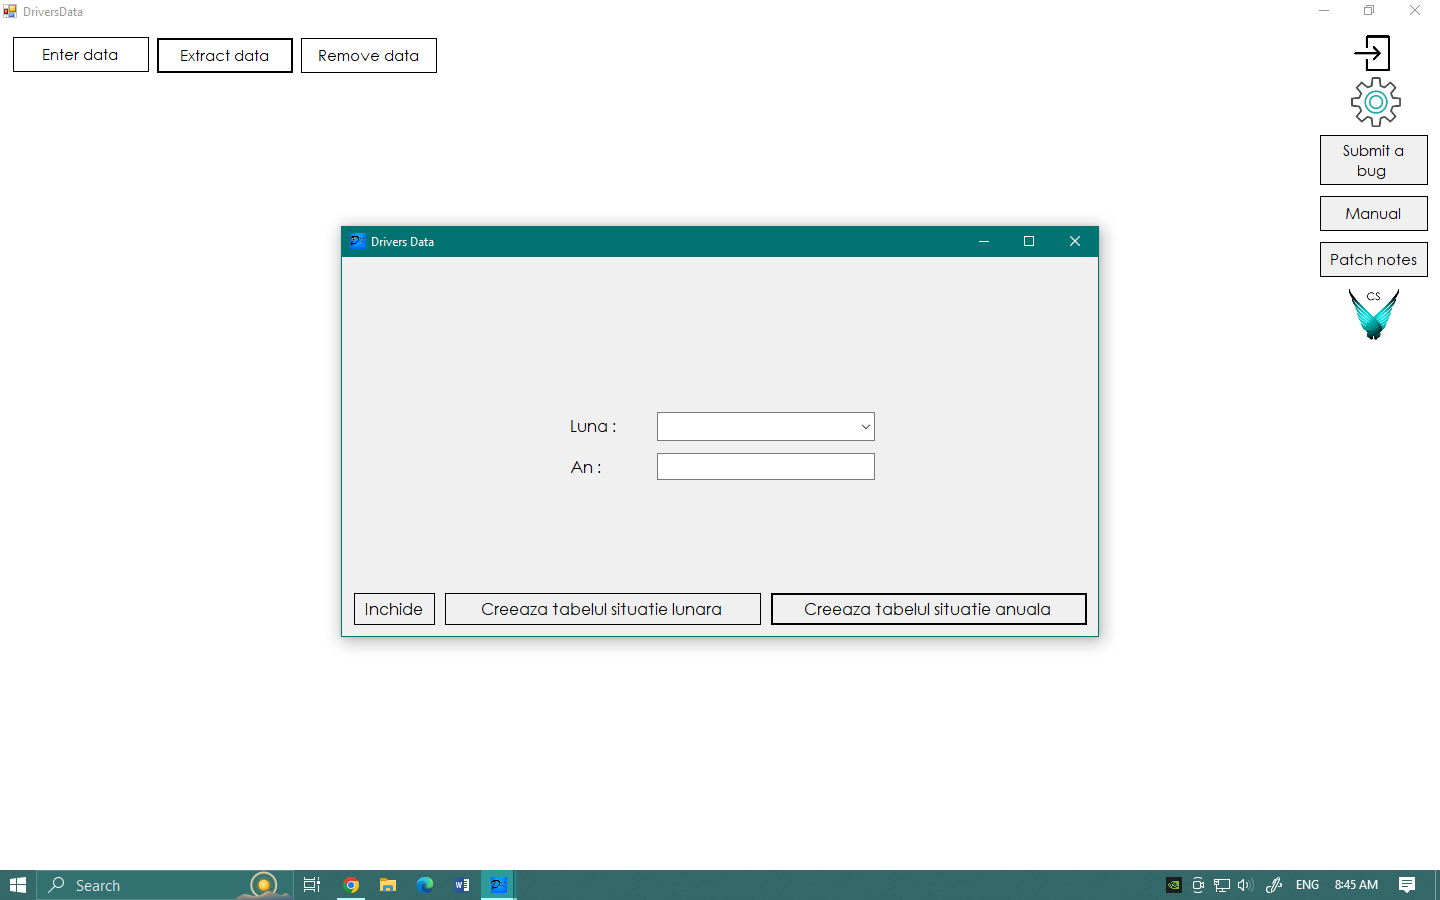This screenshot has width=1440, height=900.
Task: Open the Manual button
Action: coord(1374,214)
